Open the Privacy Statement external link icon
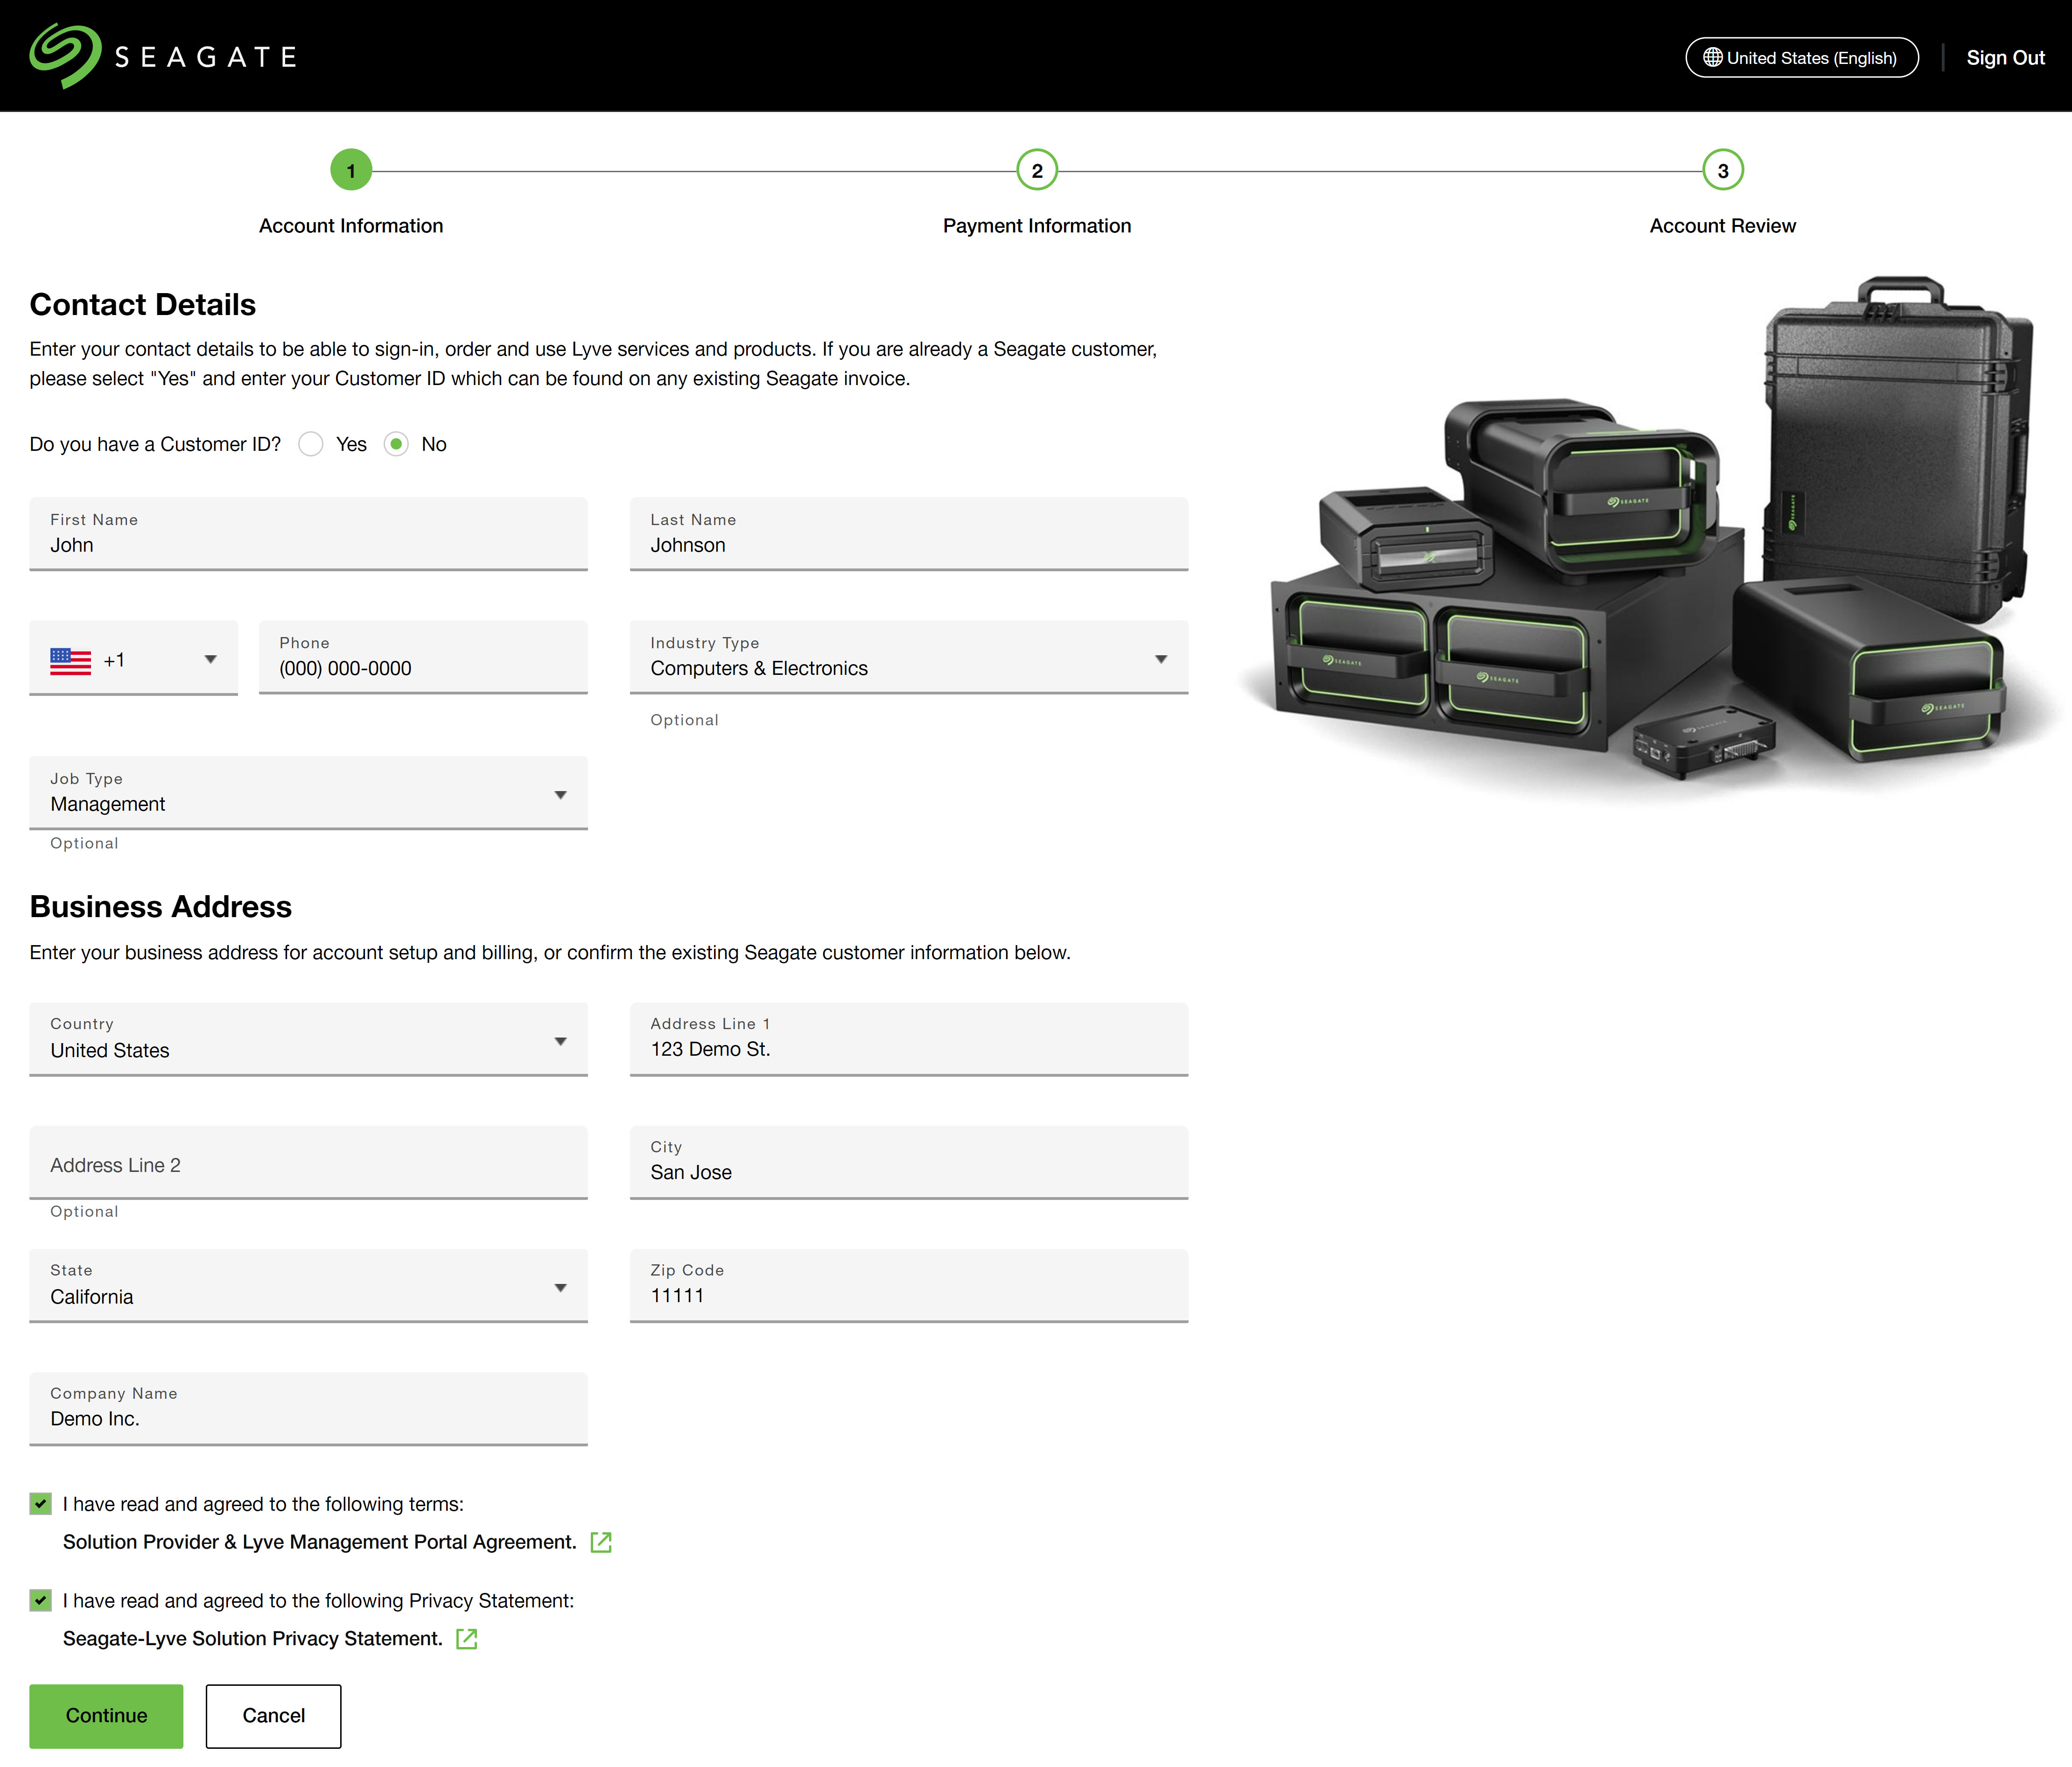2072x1767 pixels. 467,1639
